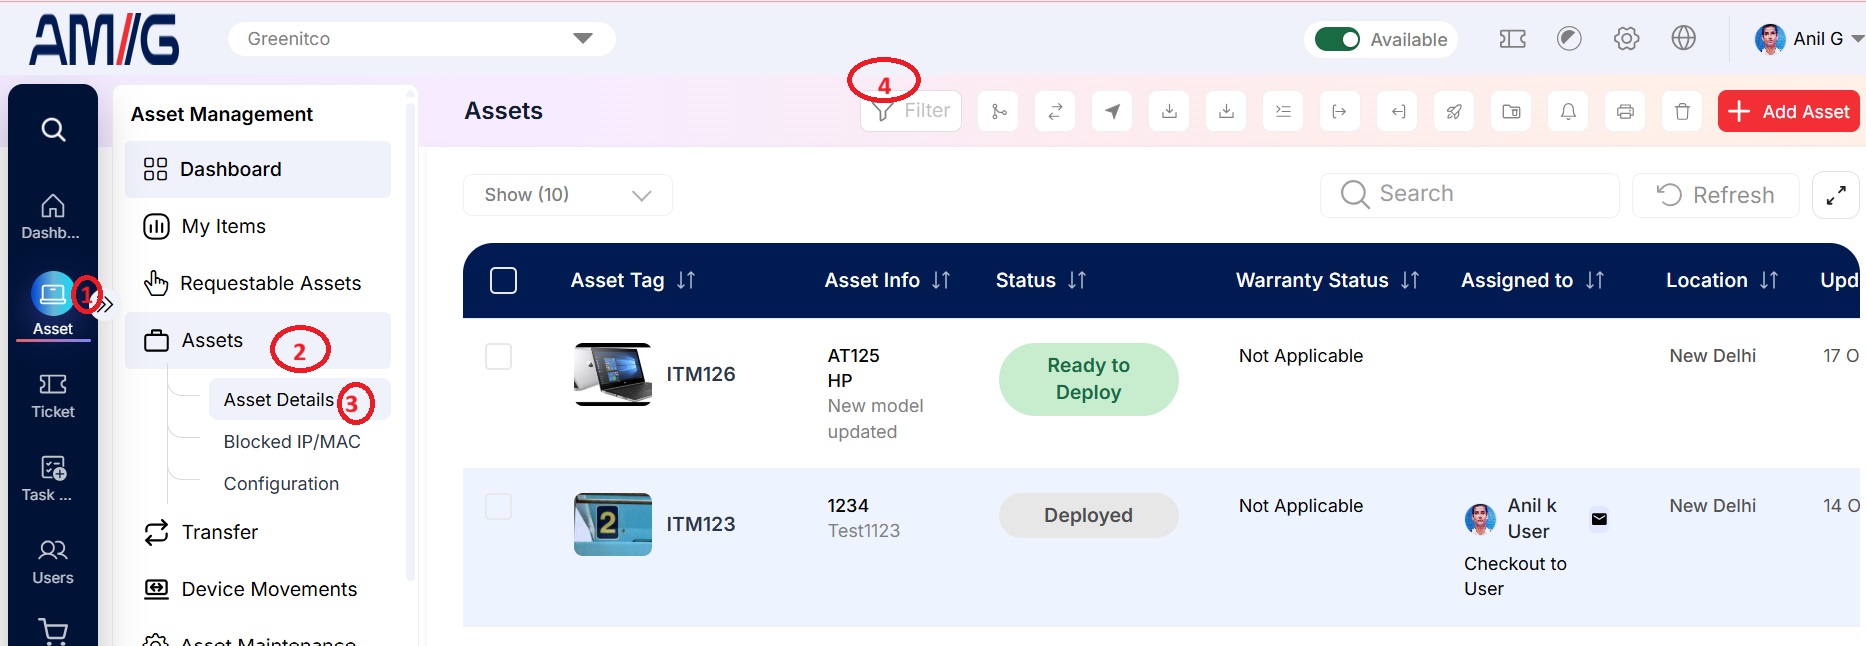
Task: Check the checkbox for asset ITM126
Action: click(498, 356)
